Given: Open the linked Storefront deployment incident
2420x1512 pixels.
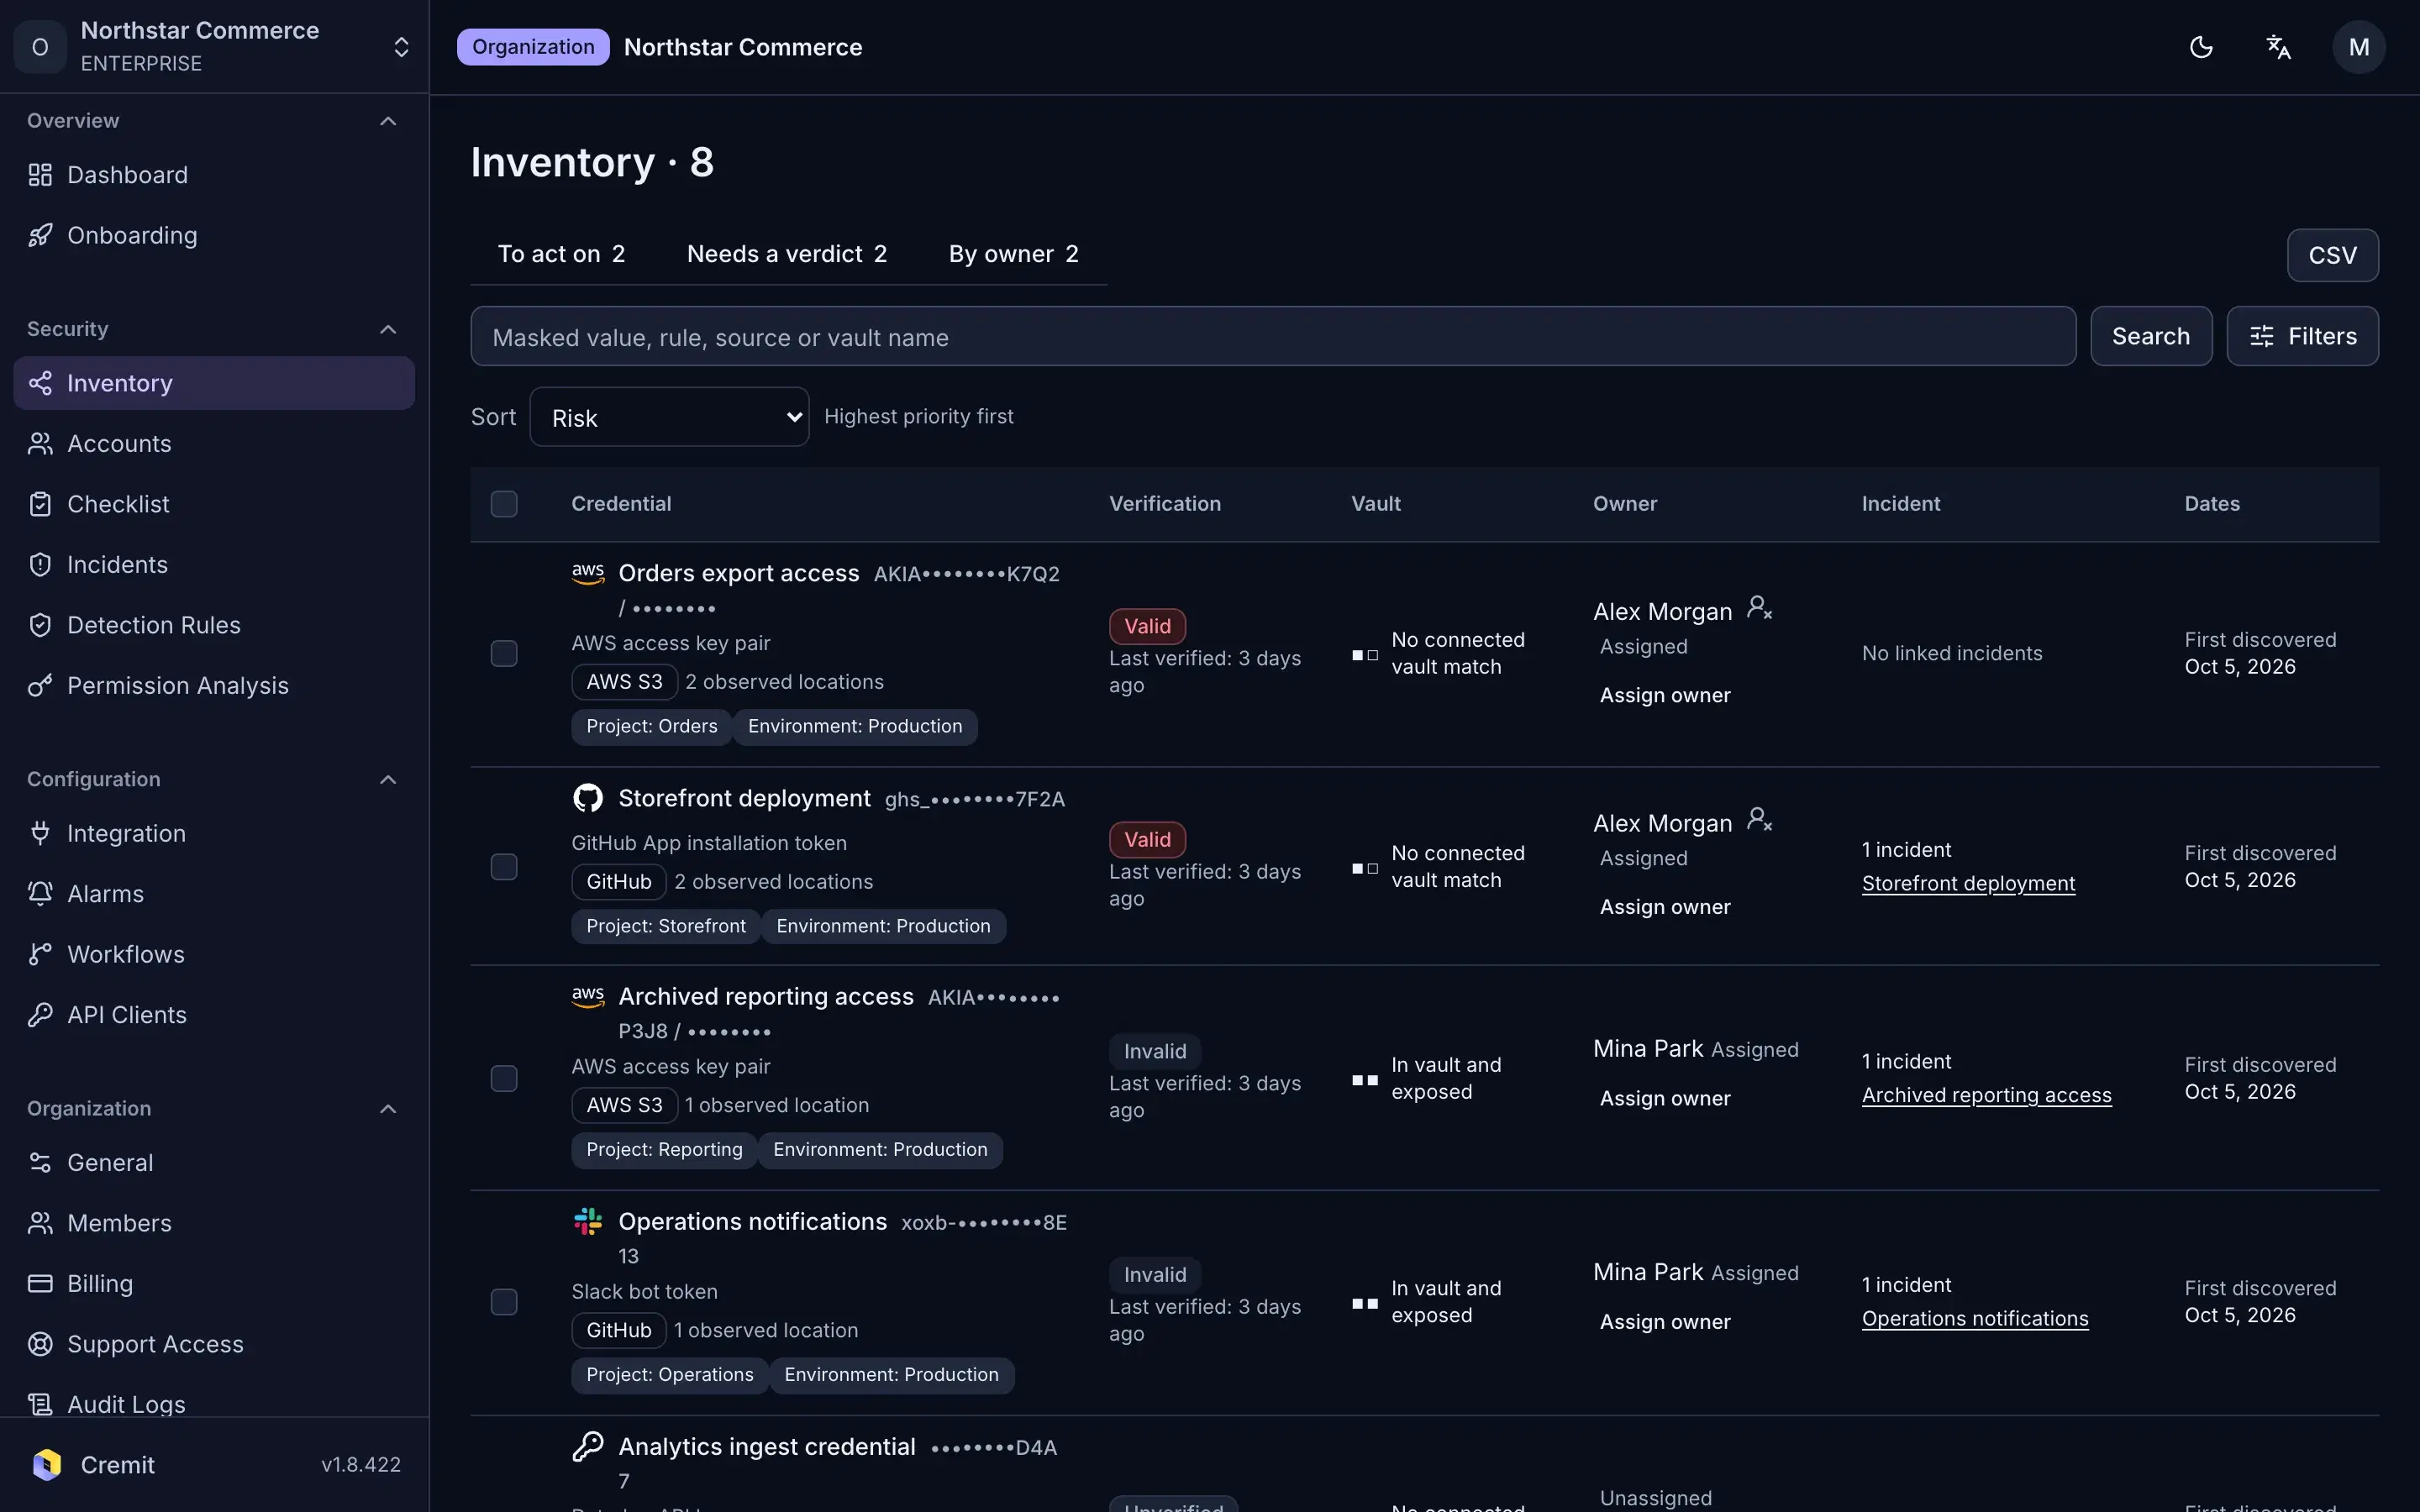Looking at the screenshot, I should coord(1968,883).
